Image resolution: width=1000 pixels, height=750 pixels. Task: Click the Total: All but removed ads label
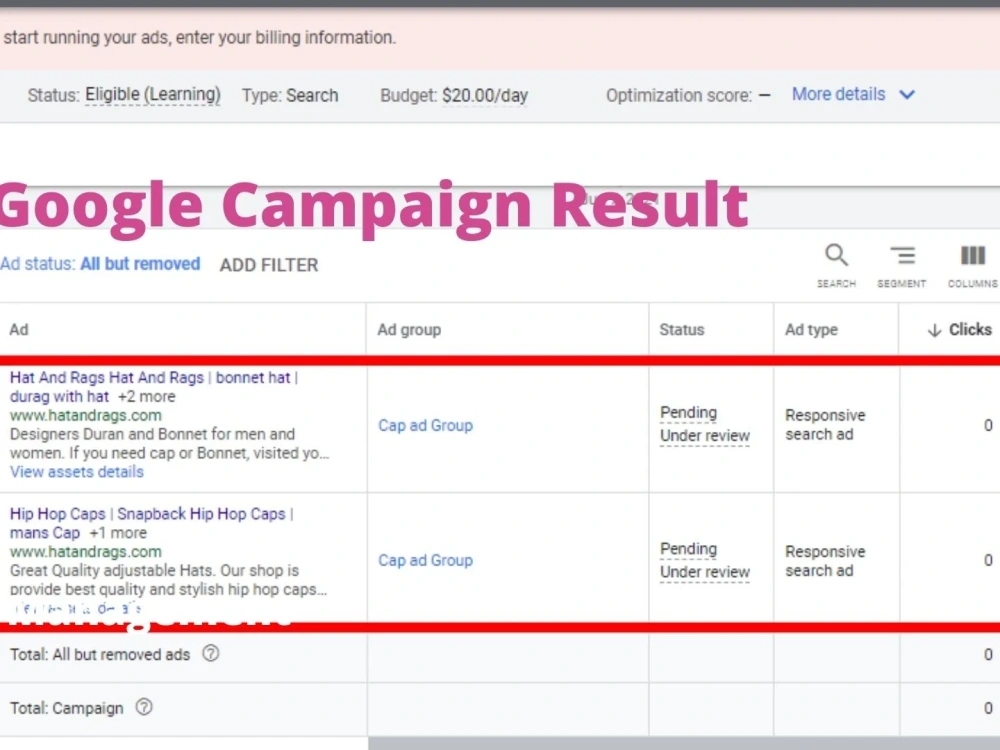coord(99,654)
